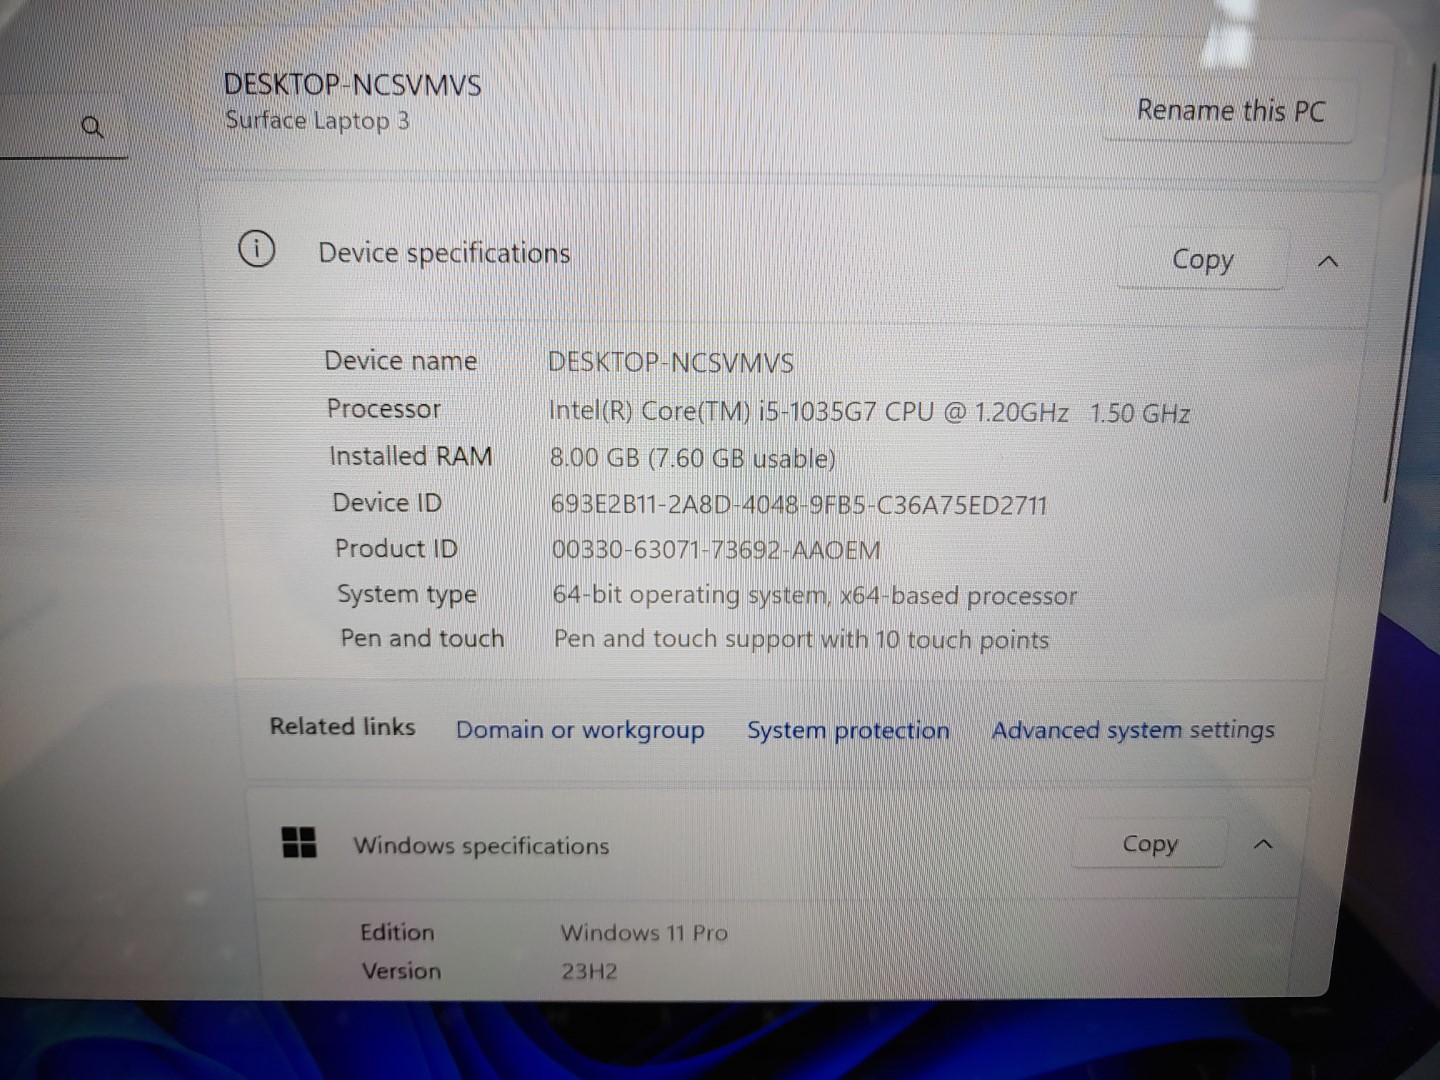Click the Device name label
The width and height of the screenshot is (1440, 1080).
point(400,361)
